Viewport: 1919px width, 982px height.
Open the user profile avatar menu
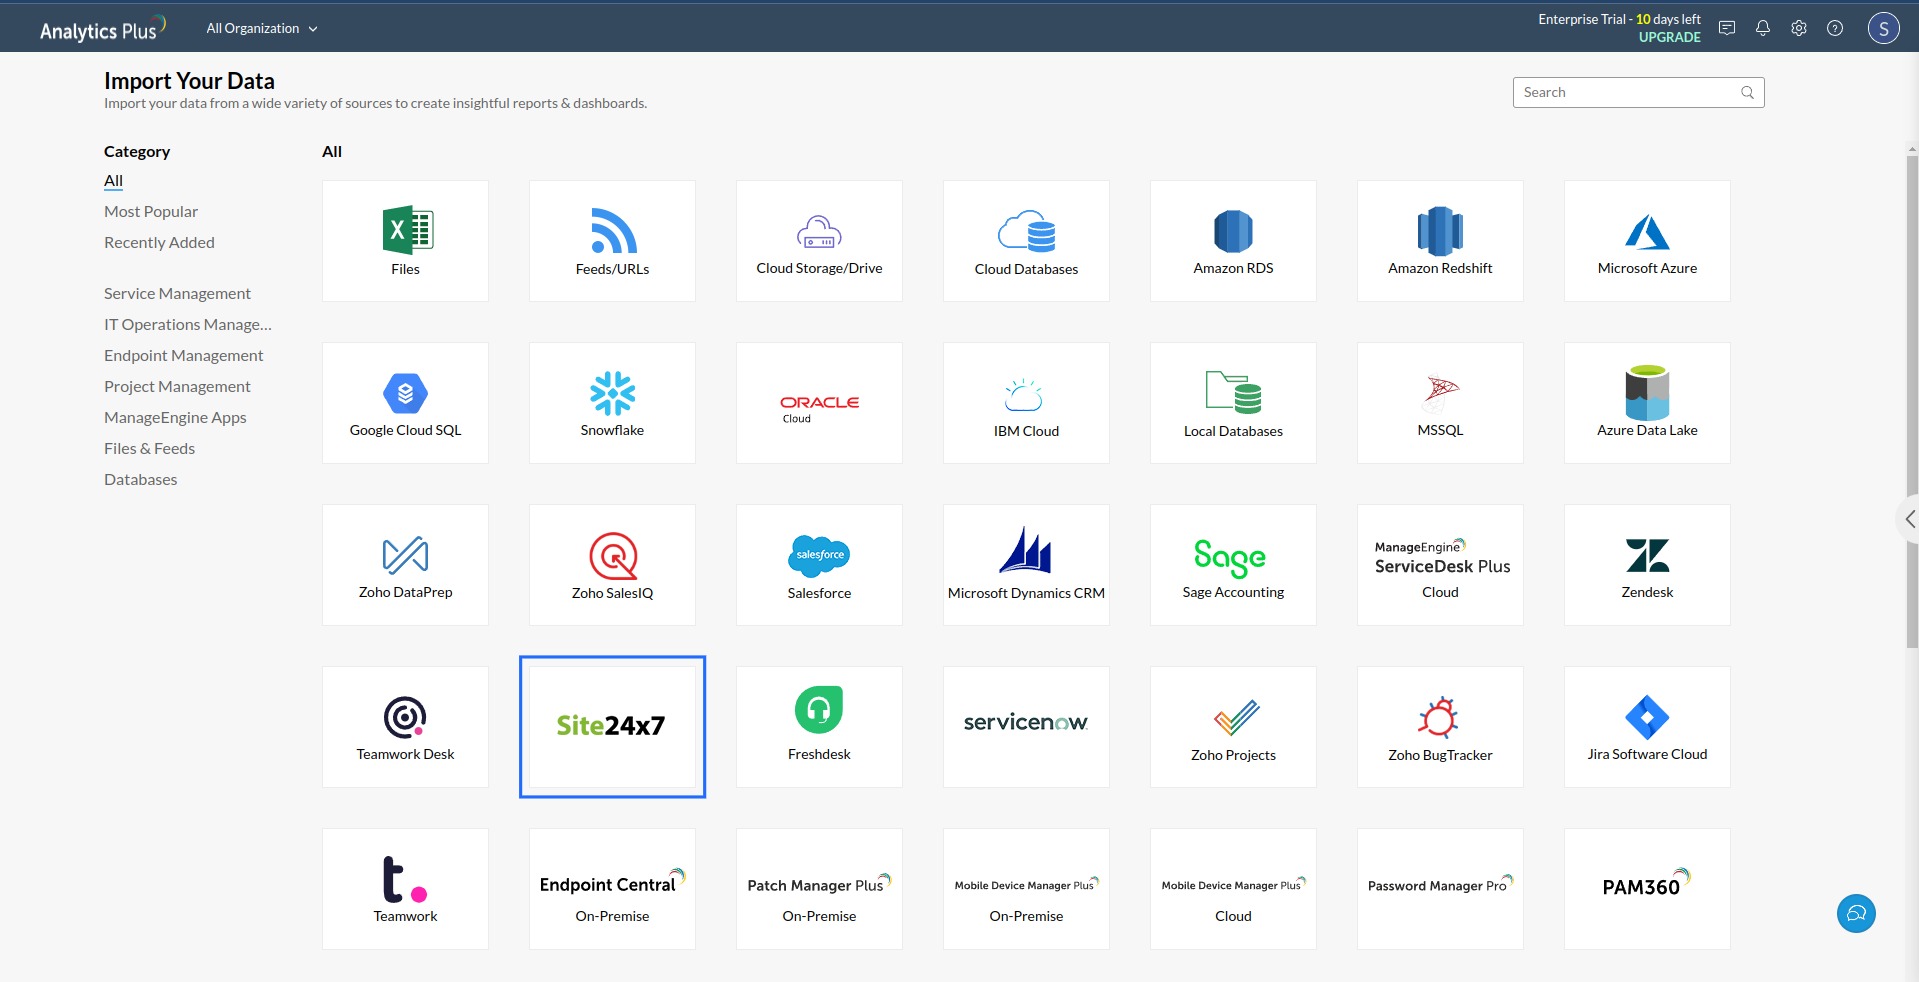[1883, 27]
